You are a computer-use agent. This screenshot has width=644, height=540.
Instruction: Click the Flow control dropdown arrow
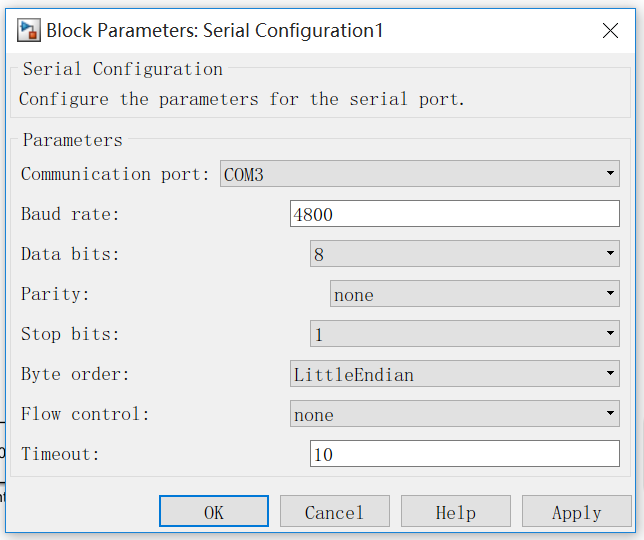[610, 414]
